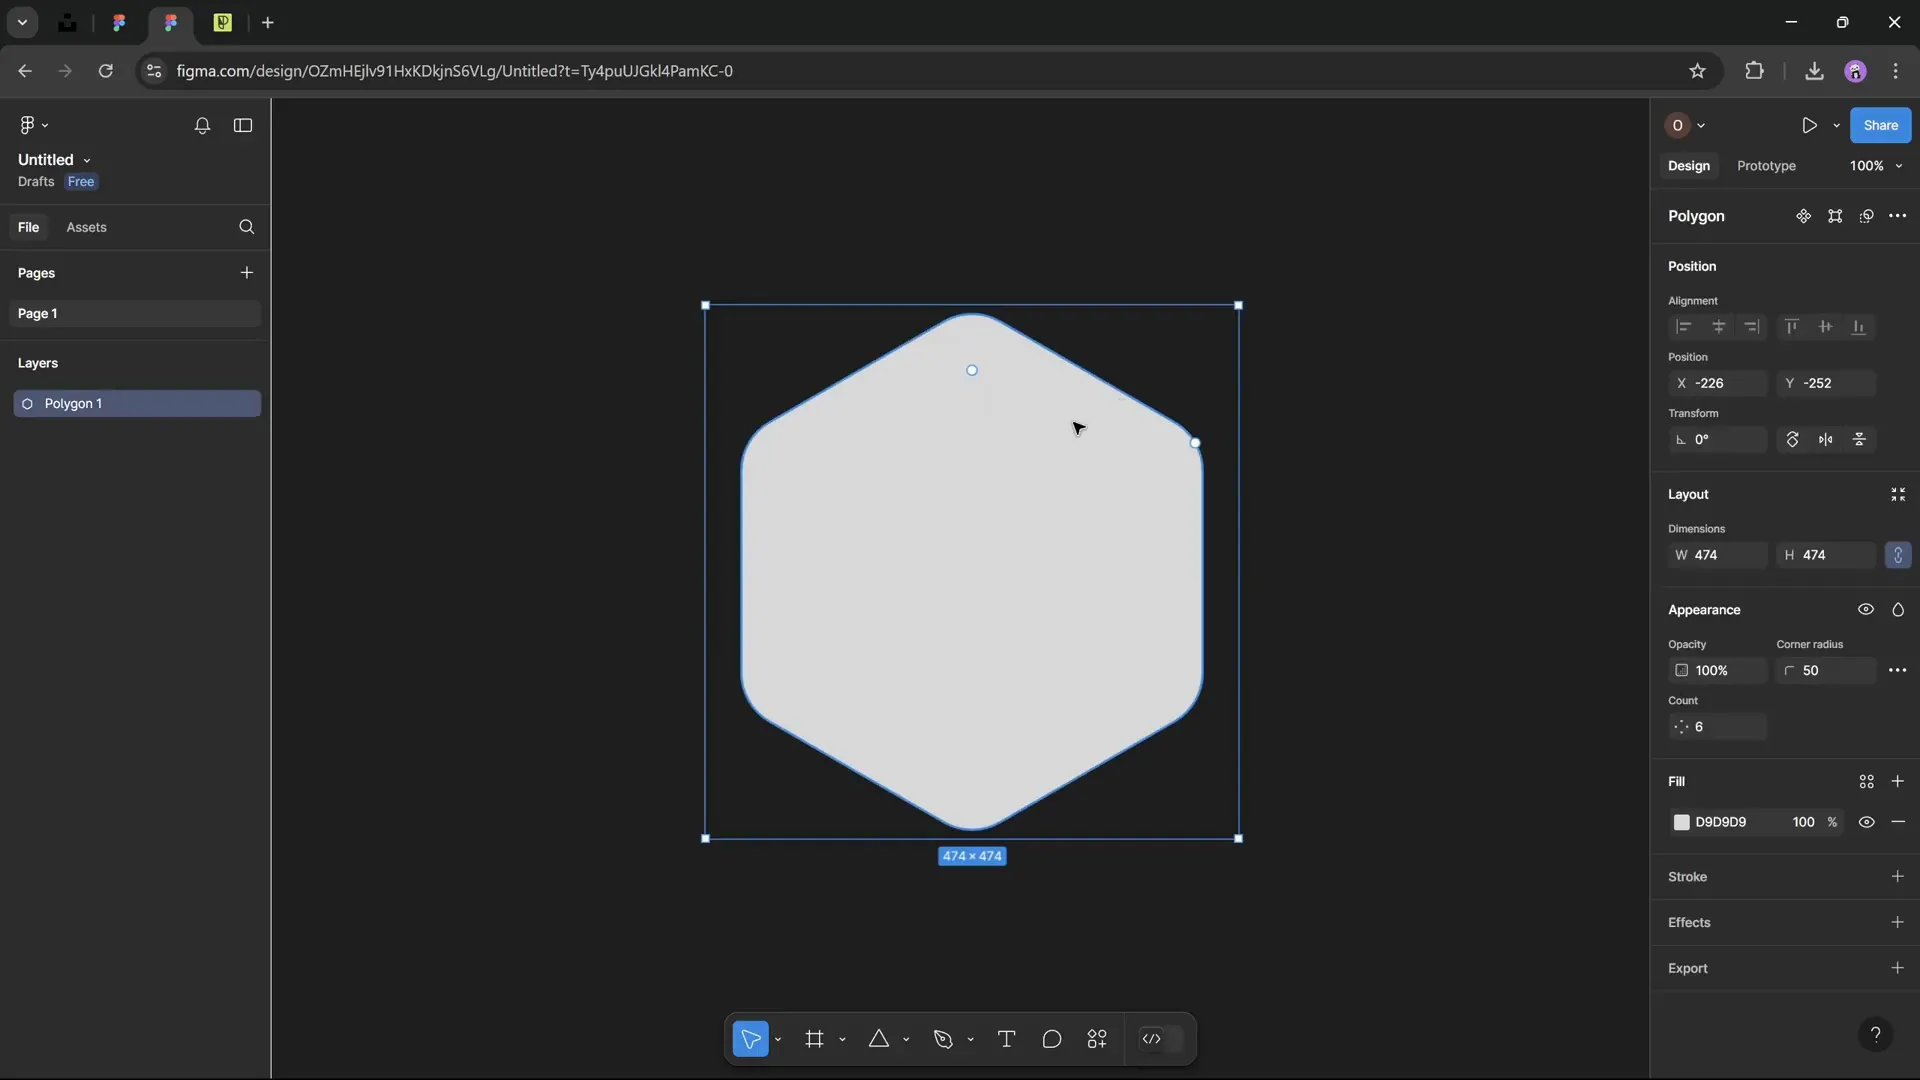Click Edit object icon beside Polygon
Screen dimensions: 1920x1080
coord(1835,216)
